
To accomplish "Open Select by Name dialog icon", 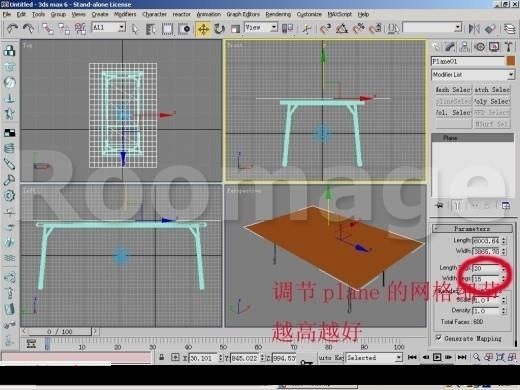I will (x=151, y=29).
